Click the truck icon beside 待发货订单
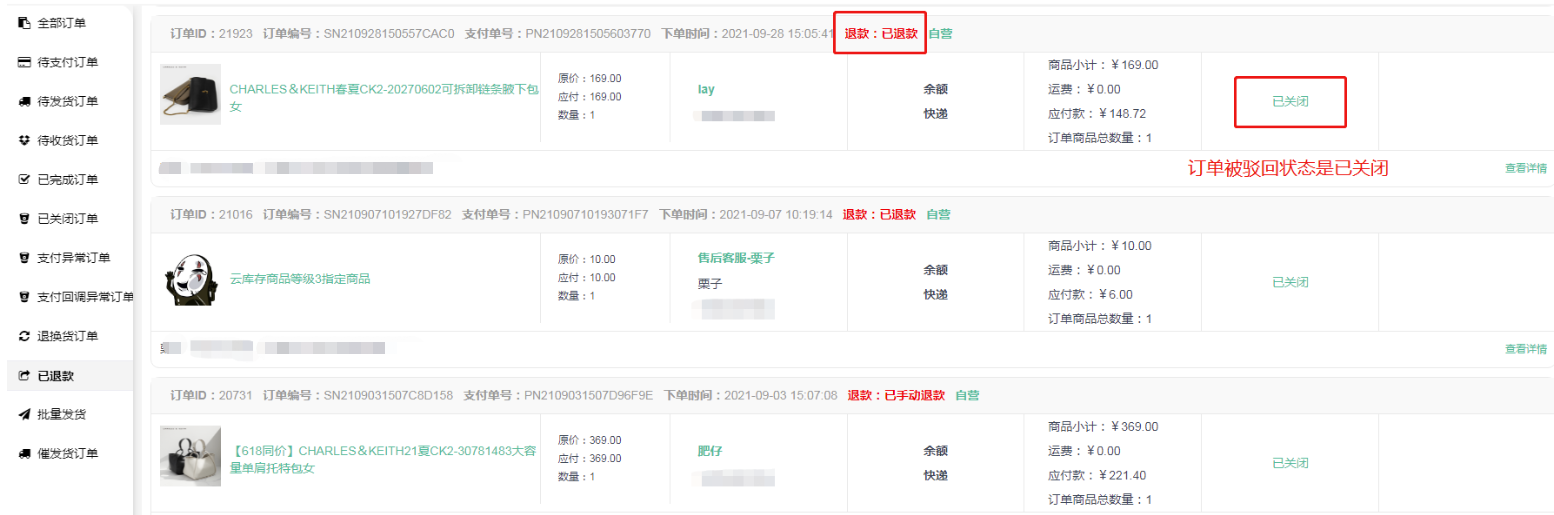The height and width of the screenshot is (515, 1554). 24,101
